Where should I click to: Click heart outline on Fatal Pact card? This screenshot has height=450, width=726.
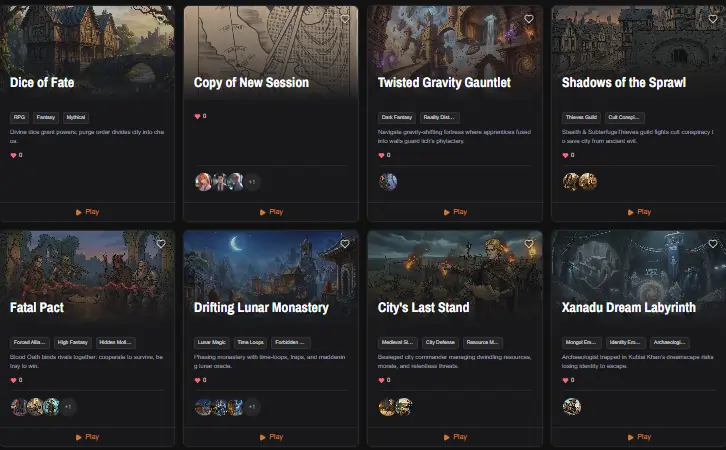point(161,244)
